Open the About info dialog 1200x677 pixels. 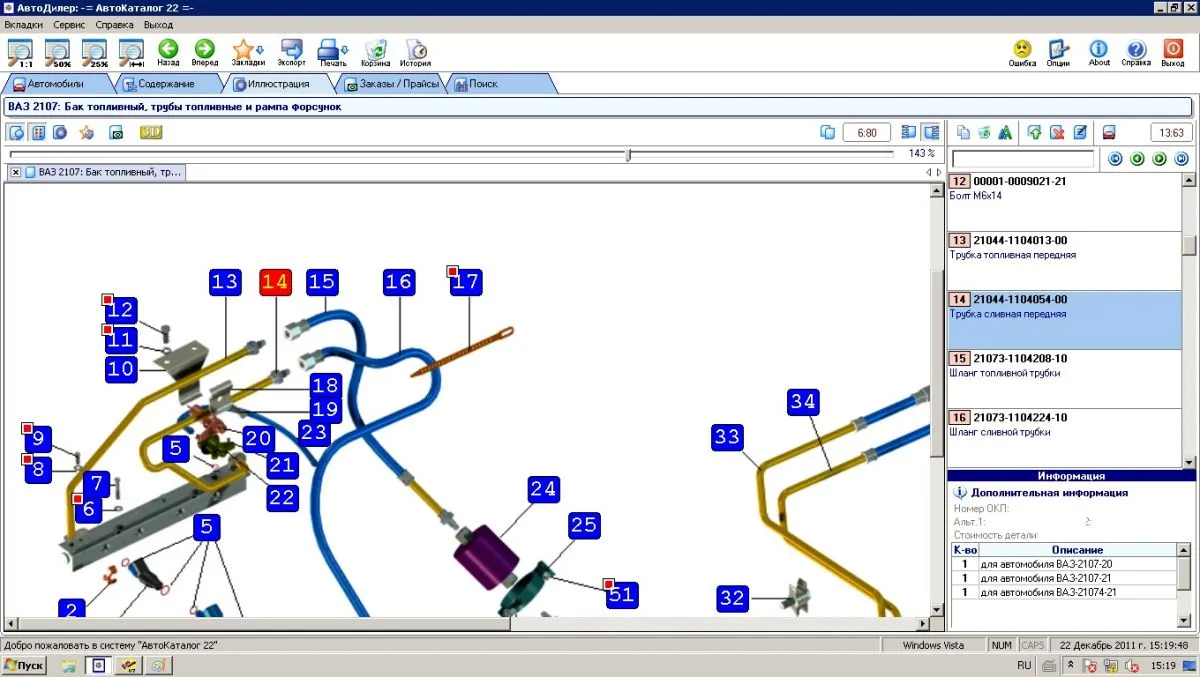[x=1099, y=52]
